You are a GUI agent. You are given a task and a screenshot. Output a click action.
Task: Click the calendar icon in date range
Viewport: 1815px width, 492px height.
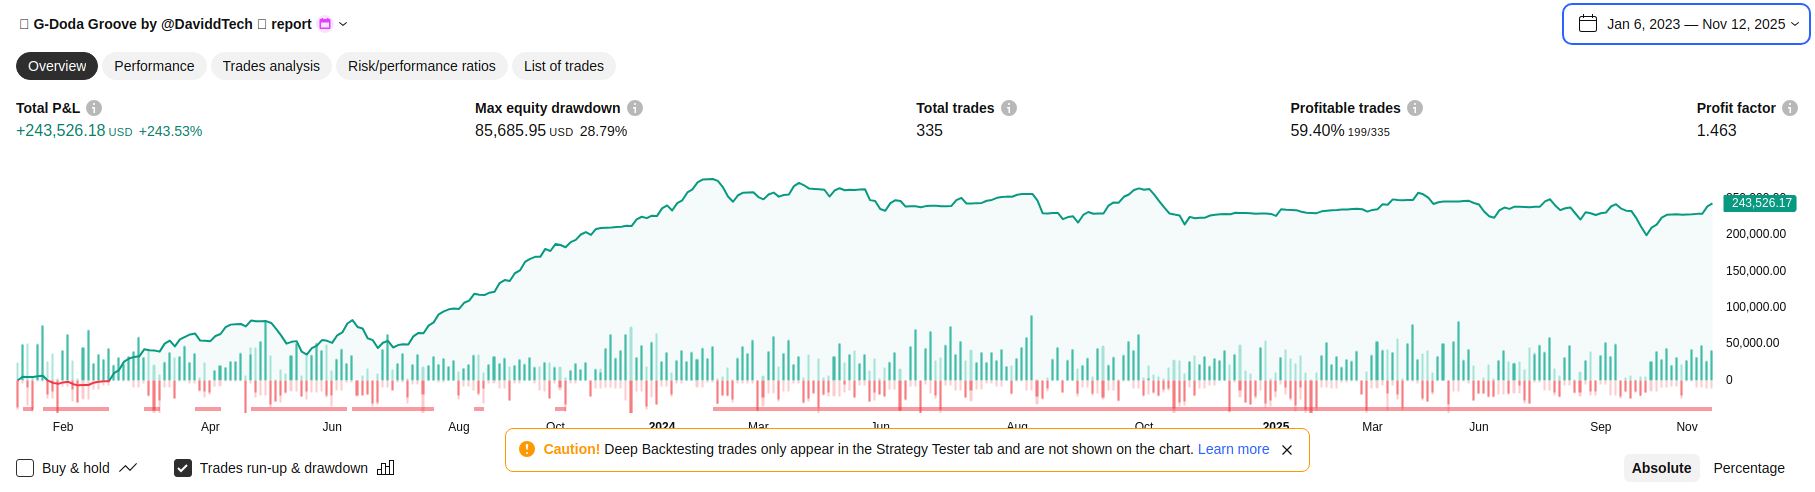pos(1588,24)
